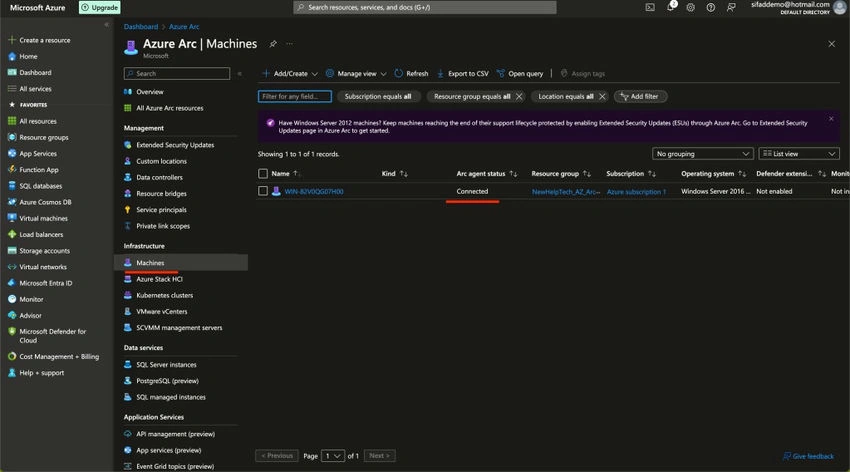Open All Azure Arc resources
Screen dimensions: 850x472
click(170, 108)
